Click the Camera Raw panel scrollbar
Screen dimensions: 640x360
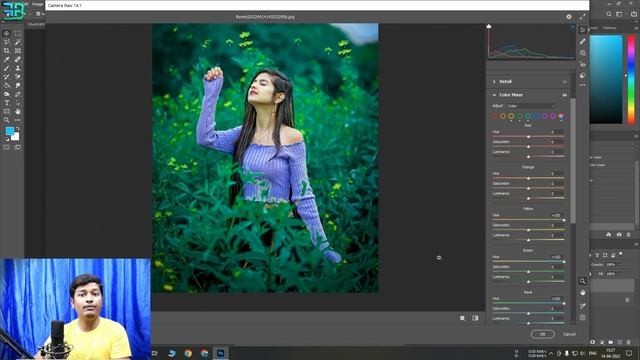[x=573, y=160]
